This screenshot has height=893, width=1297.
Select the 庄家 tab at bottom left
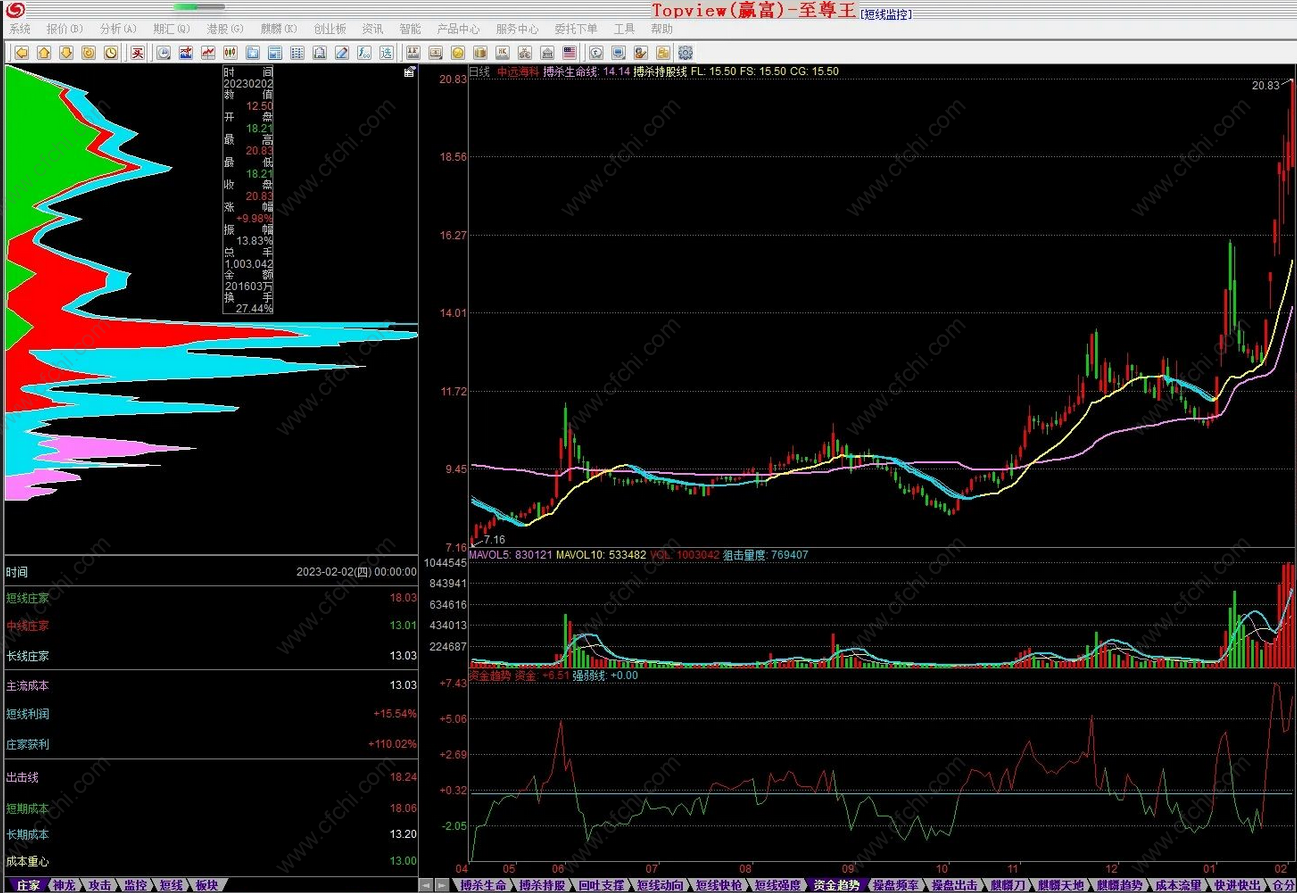click(27, 885)
